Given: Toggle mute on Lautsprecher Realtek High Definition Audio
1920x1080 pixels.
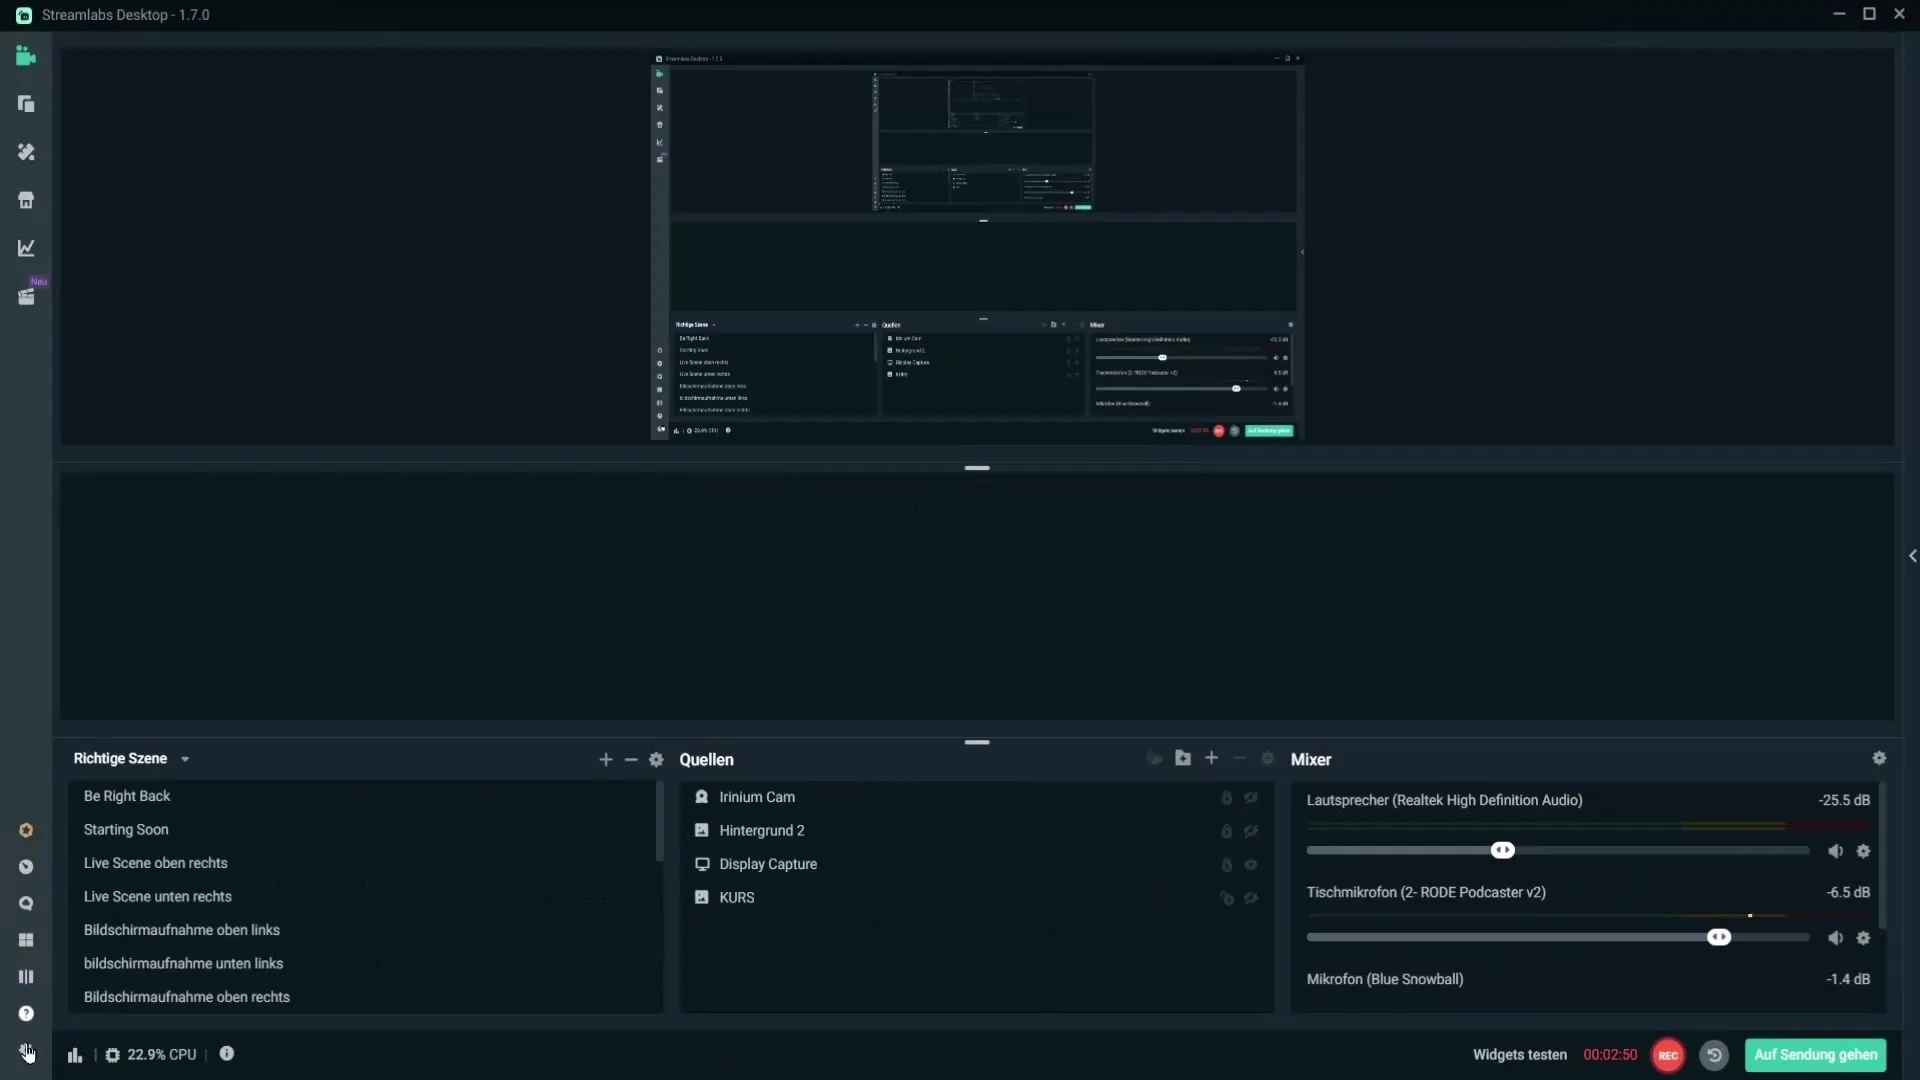Looking at the screenshot, I should coord(1834,849).
